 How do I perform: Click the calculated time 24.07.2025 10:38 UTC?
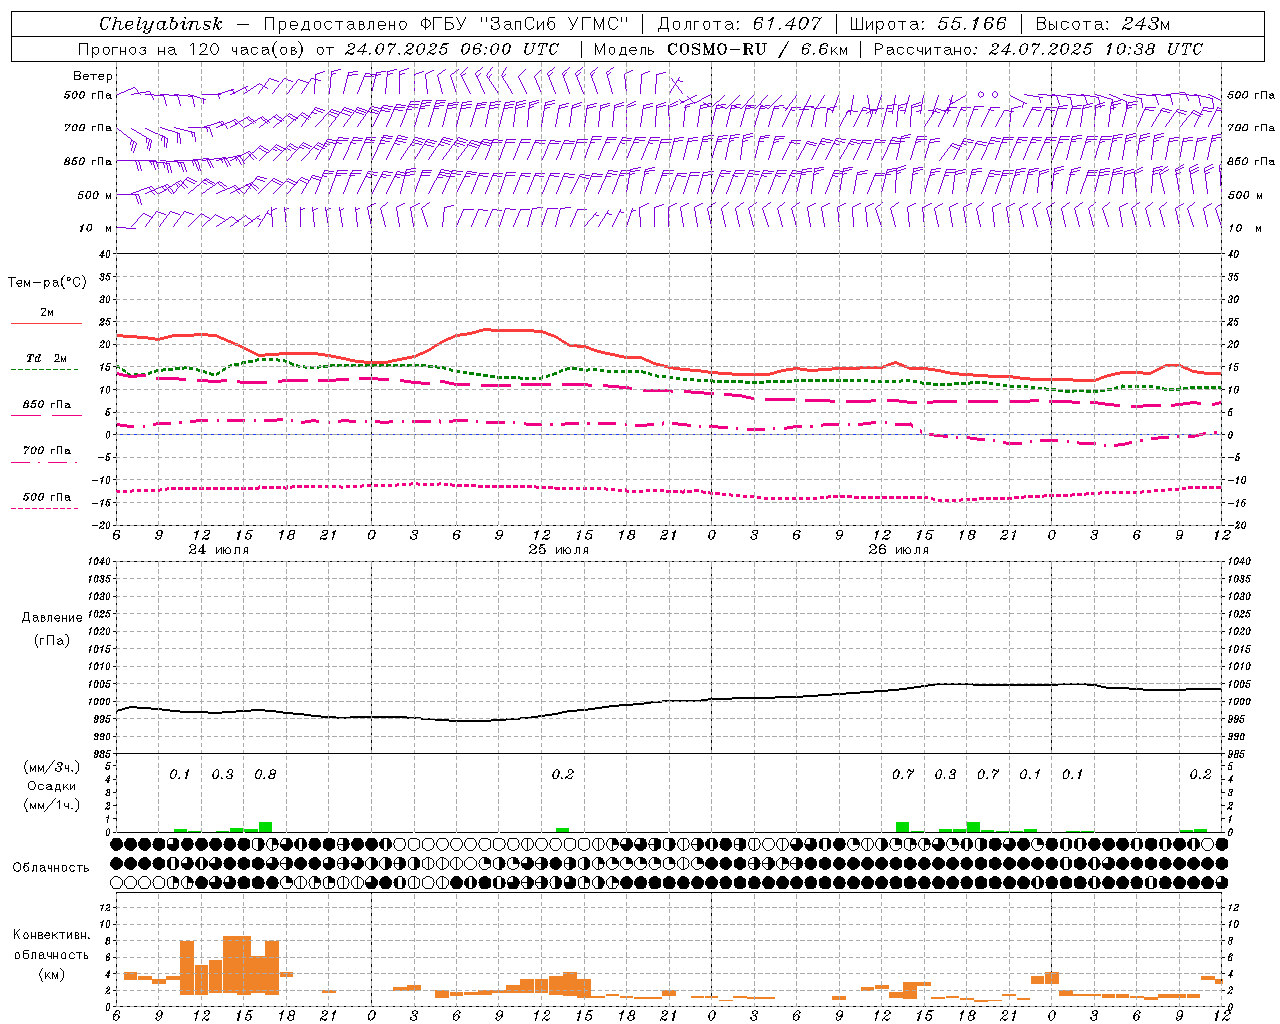tap(1095, 49)
